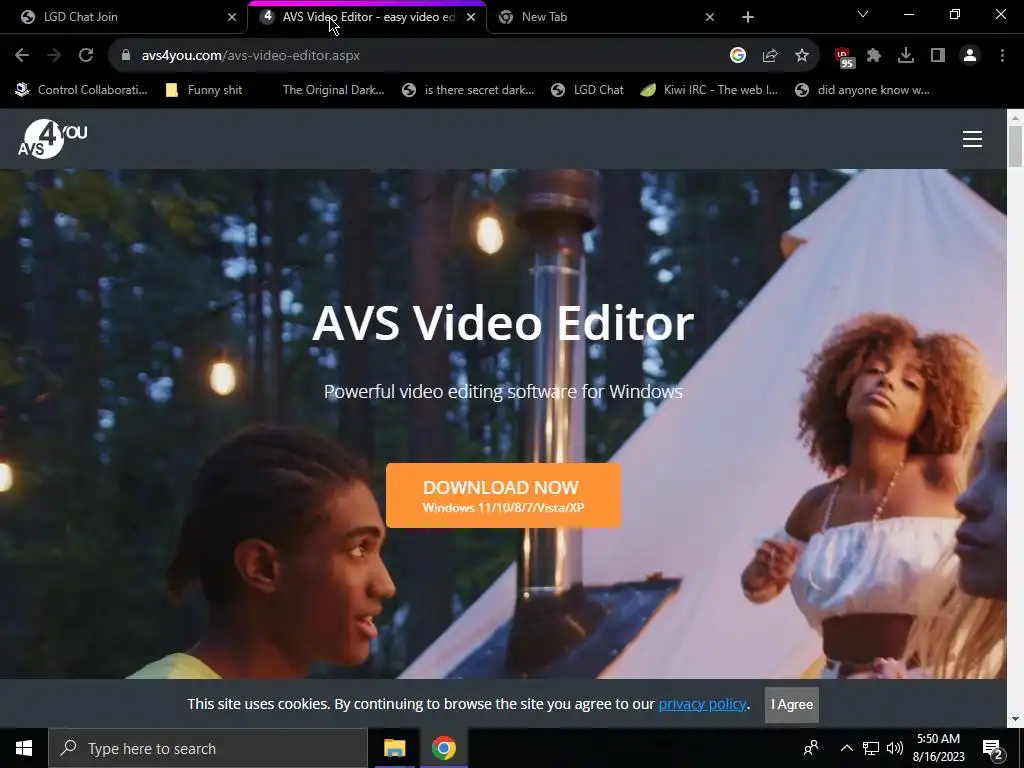The width and height of the screenshot is (1024, 768).
Task: Open Control Collaborati... bookmark
Action: click(82, 90)
